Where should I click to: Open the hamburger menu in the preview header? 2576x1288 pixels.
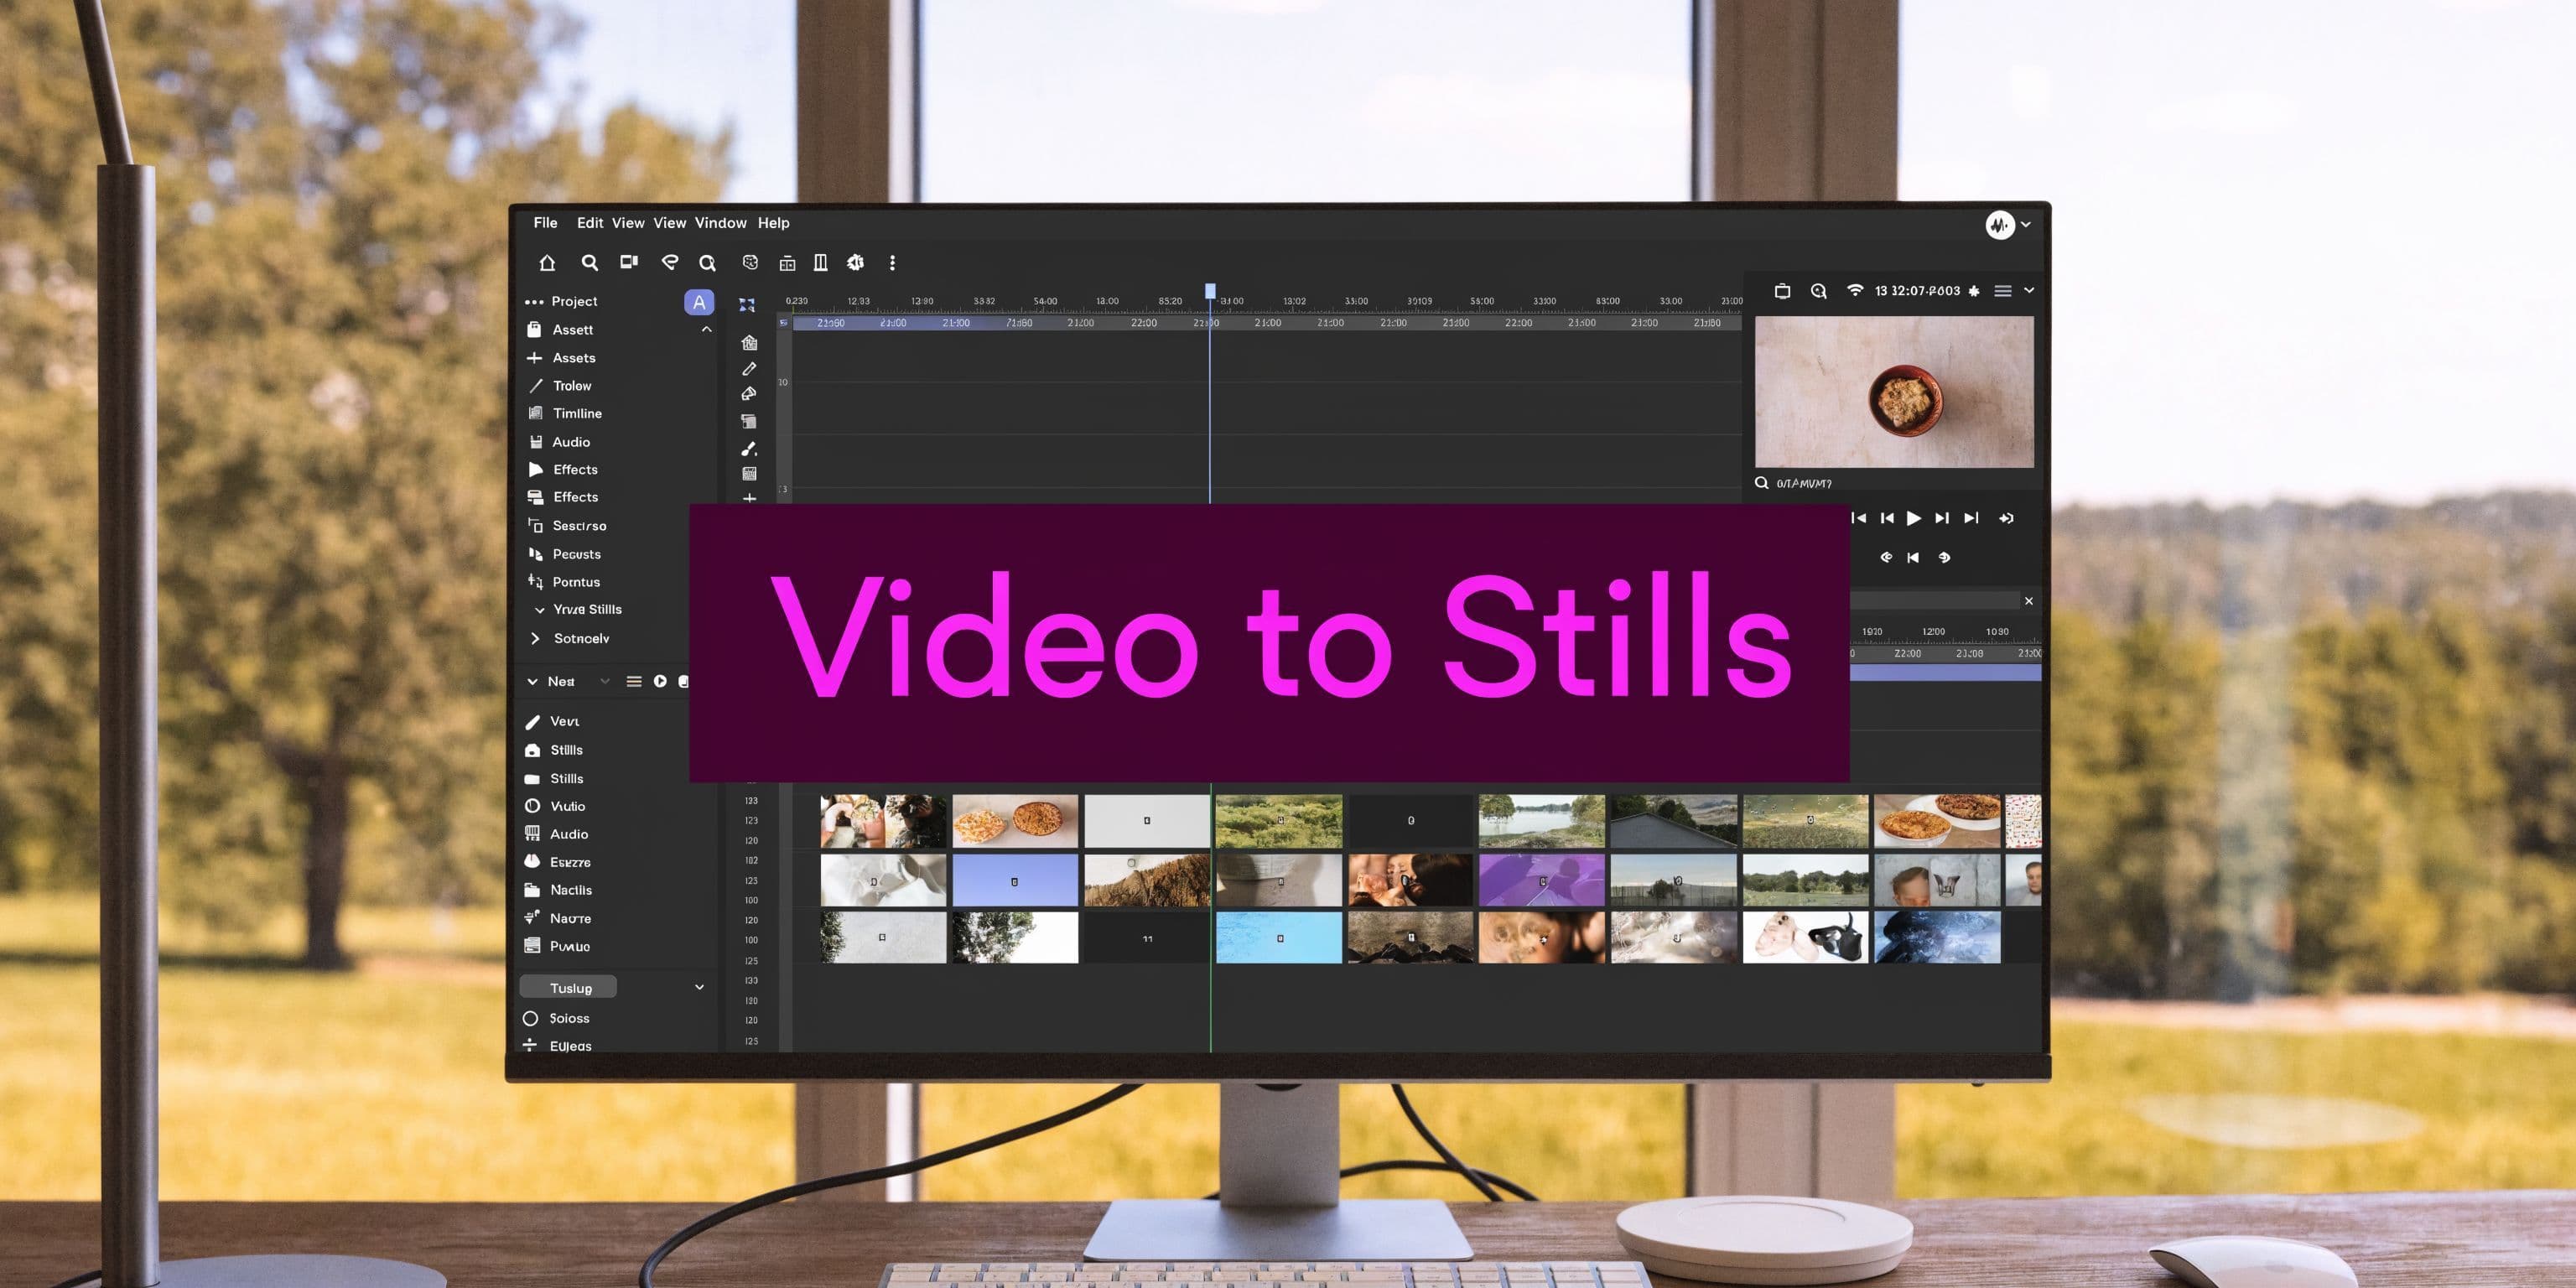pos(2003,291)
